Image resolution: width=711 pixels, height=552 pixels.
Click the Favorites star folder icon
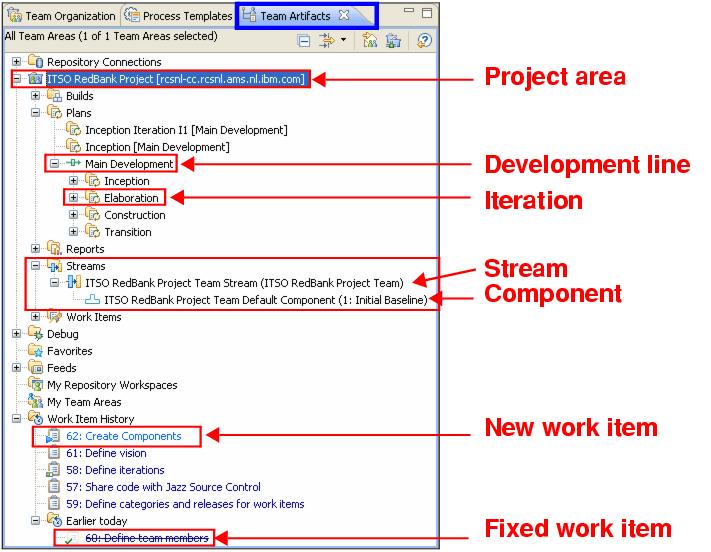pos(35,350)
